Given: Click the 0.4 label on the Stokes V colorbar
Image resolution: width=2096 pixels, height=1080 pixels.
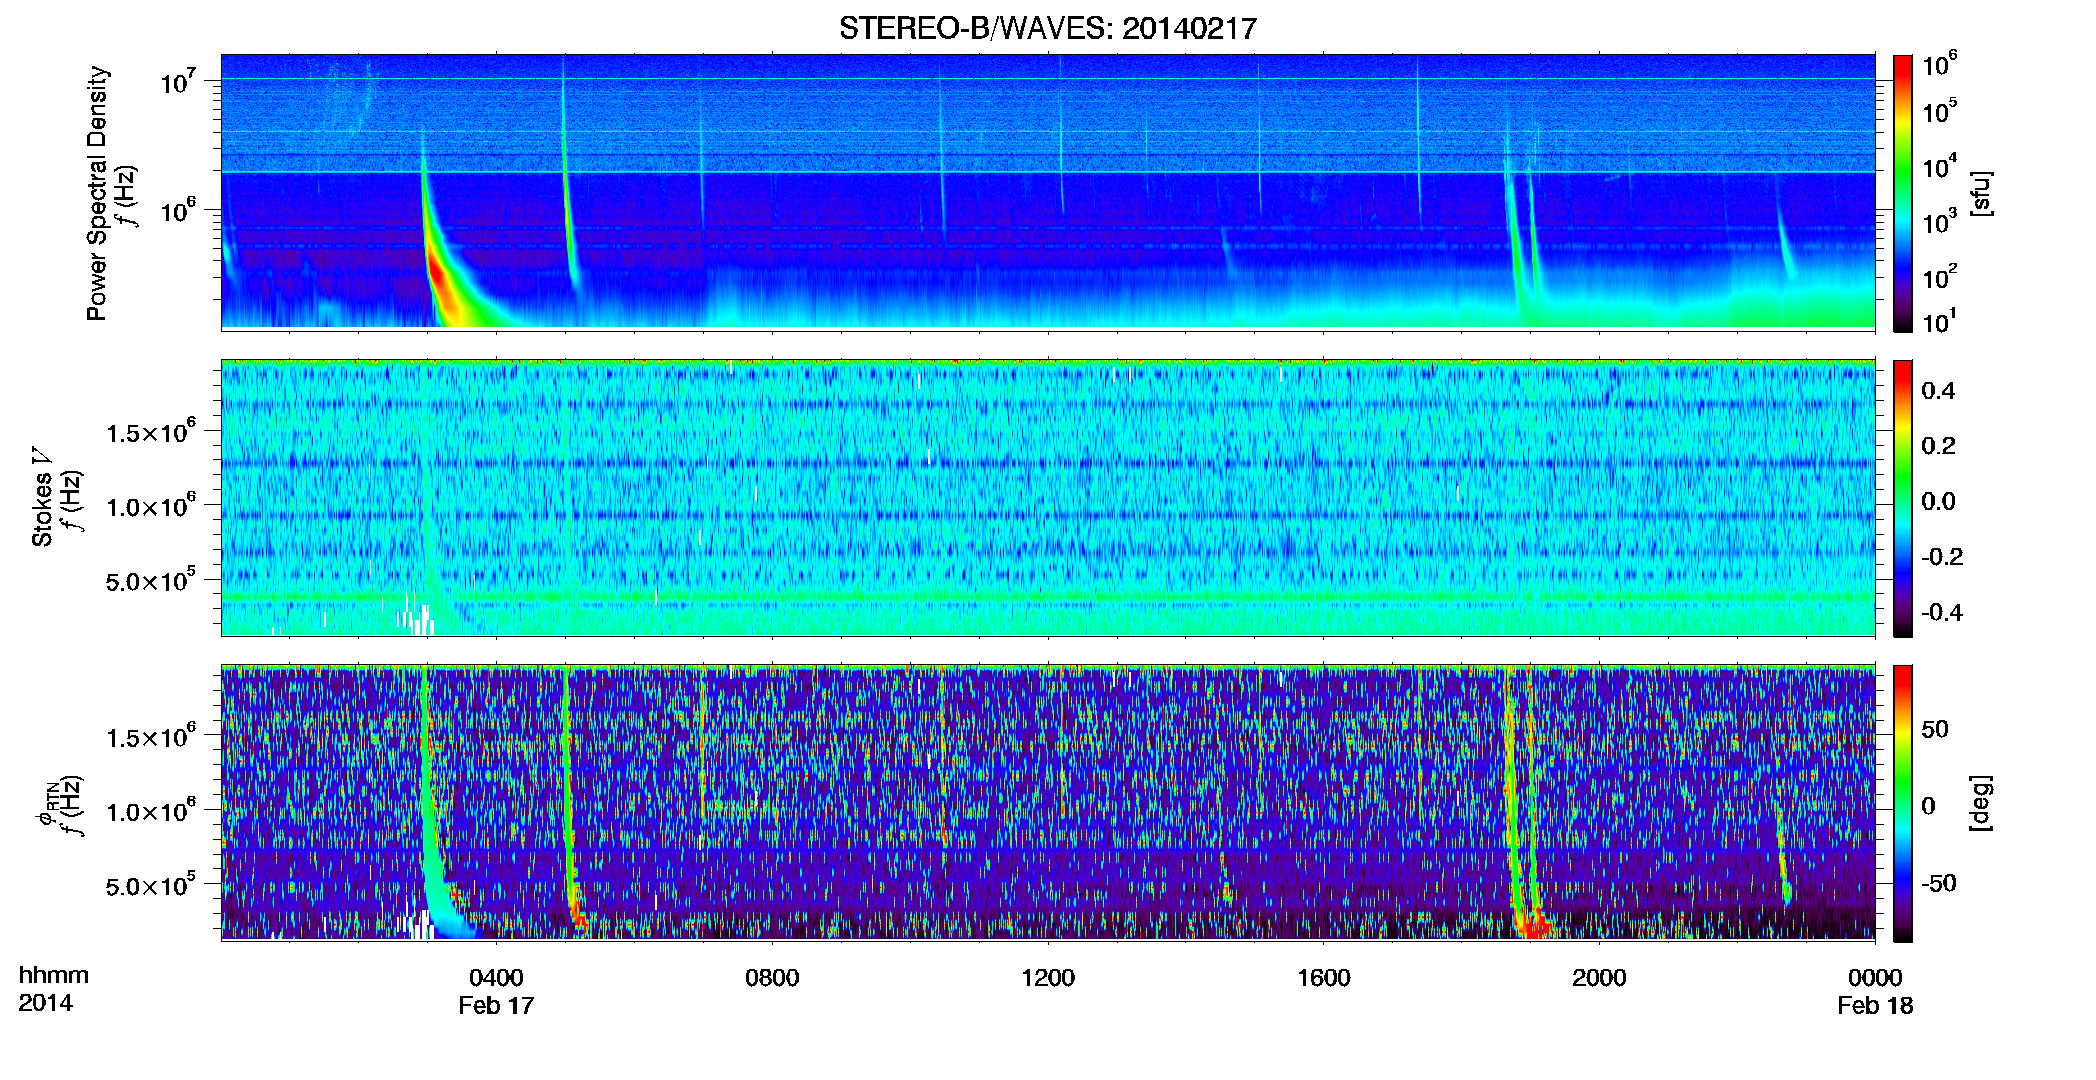Looking at the screenshot, I should point(1939,391).
